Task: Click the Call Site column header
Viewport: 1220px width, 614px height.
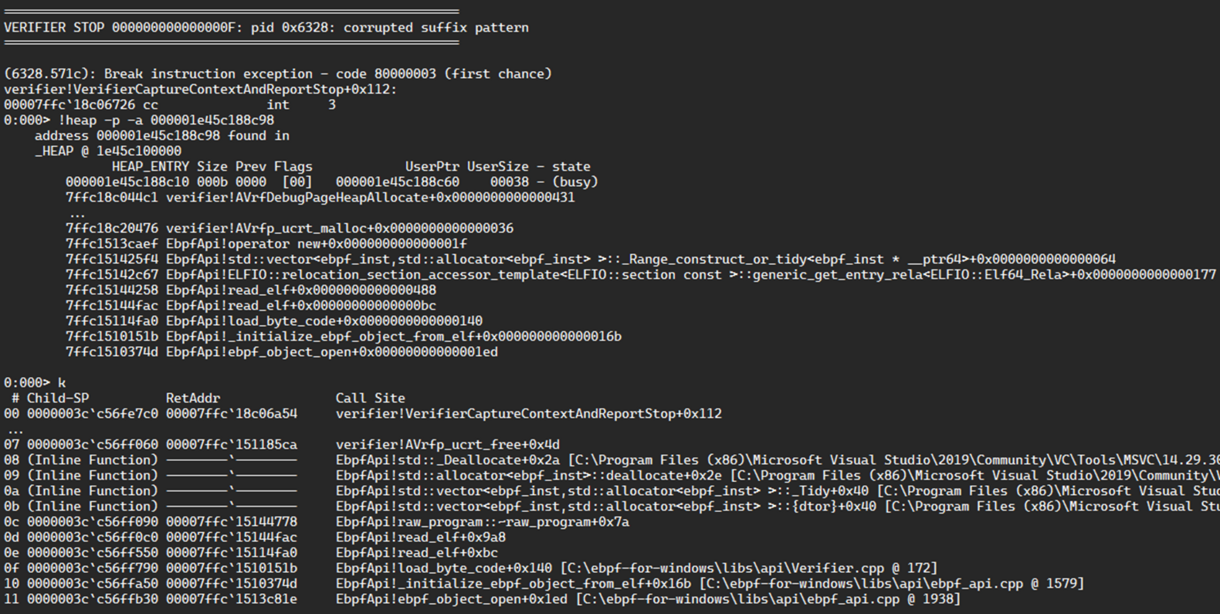Action: pyautogui.click(x=370, y=398)
